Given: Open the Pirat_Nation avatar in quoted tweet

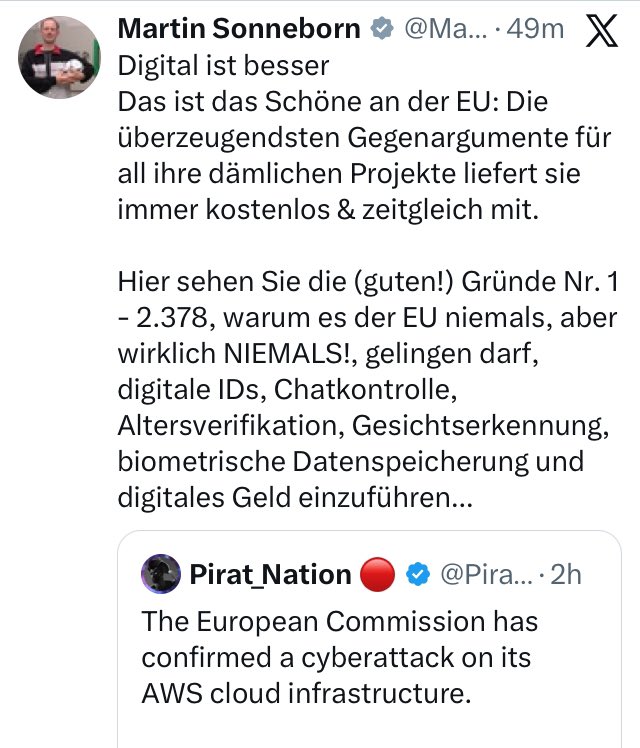Looking at the screenshot, I should click(161, 573).
